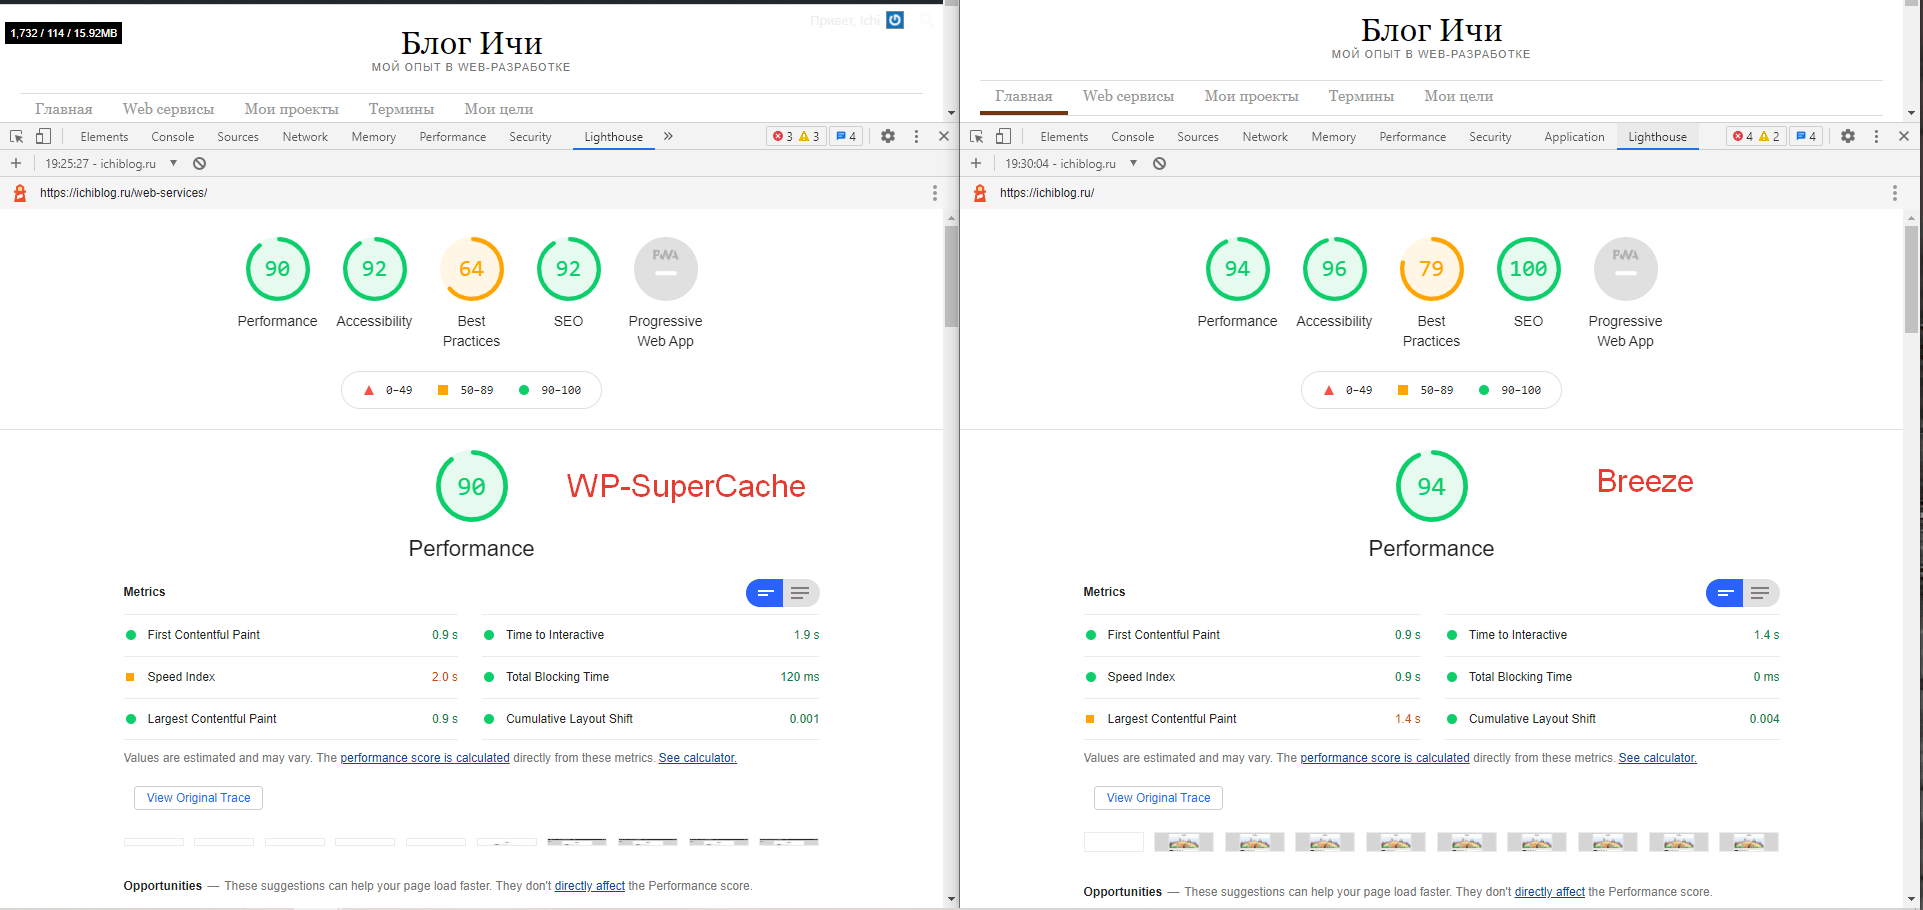The width and height of the screenshot is (1923, 910).
Task: Click last filmstrip thumbnail in right report
Action: coord(1749,842)
